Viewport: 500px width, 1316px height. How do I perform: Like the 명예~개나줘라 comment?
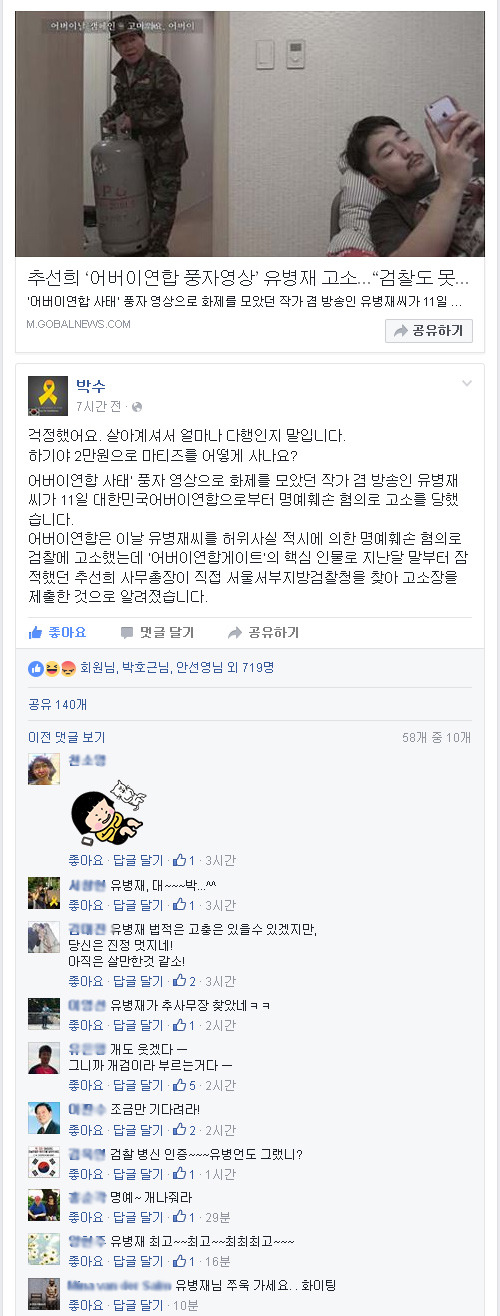[x=85, y=1217]
